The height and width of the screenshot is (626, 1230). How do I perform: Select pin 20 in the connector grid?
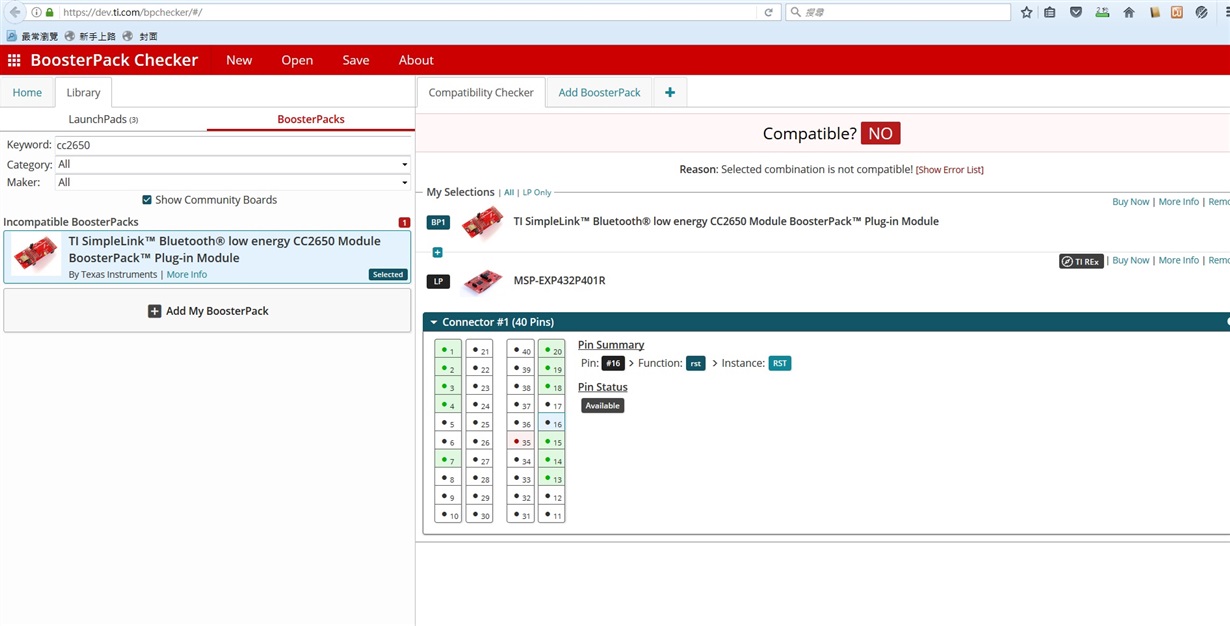551,350
